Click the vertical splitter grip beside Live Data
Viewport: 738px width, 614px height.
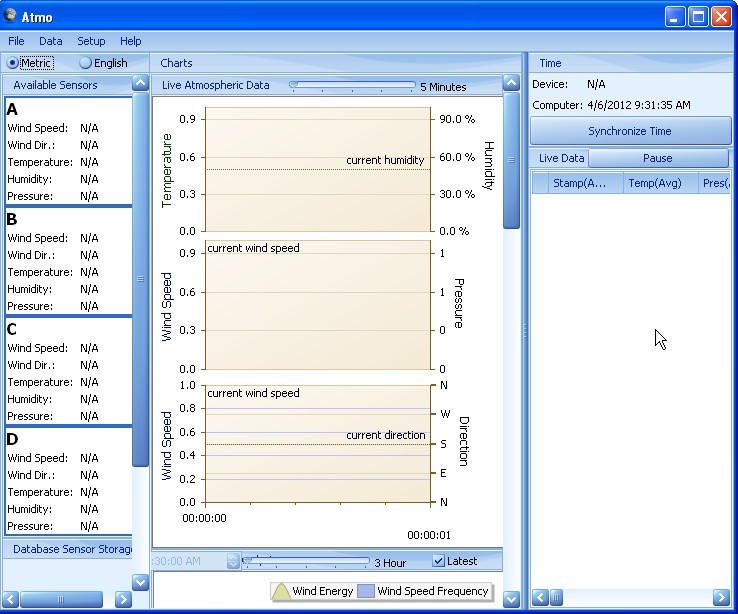point(525,331)
